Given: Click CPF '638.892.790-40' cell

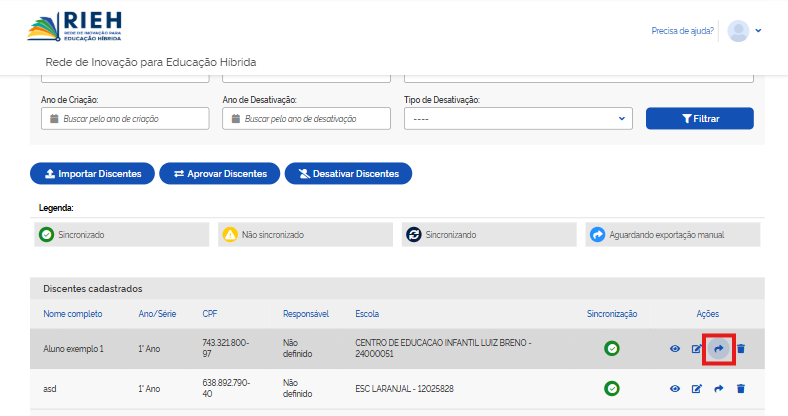Looking at the screenshot, I should (226, 388).
